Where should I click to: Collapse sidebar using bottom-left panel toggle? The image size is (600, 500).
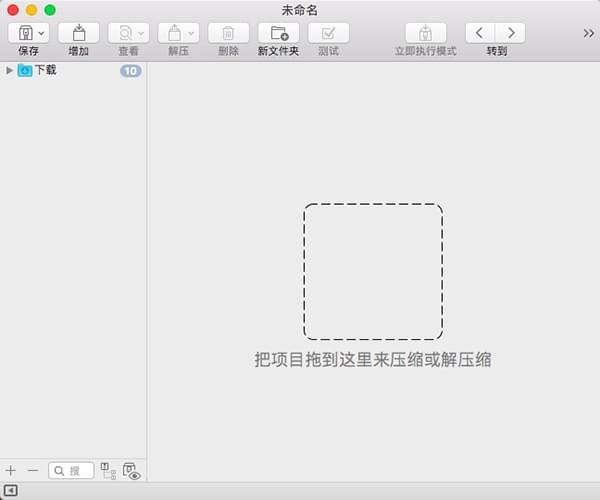10,490
